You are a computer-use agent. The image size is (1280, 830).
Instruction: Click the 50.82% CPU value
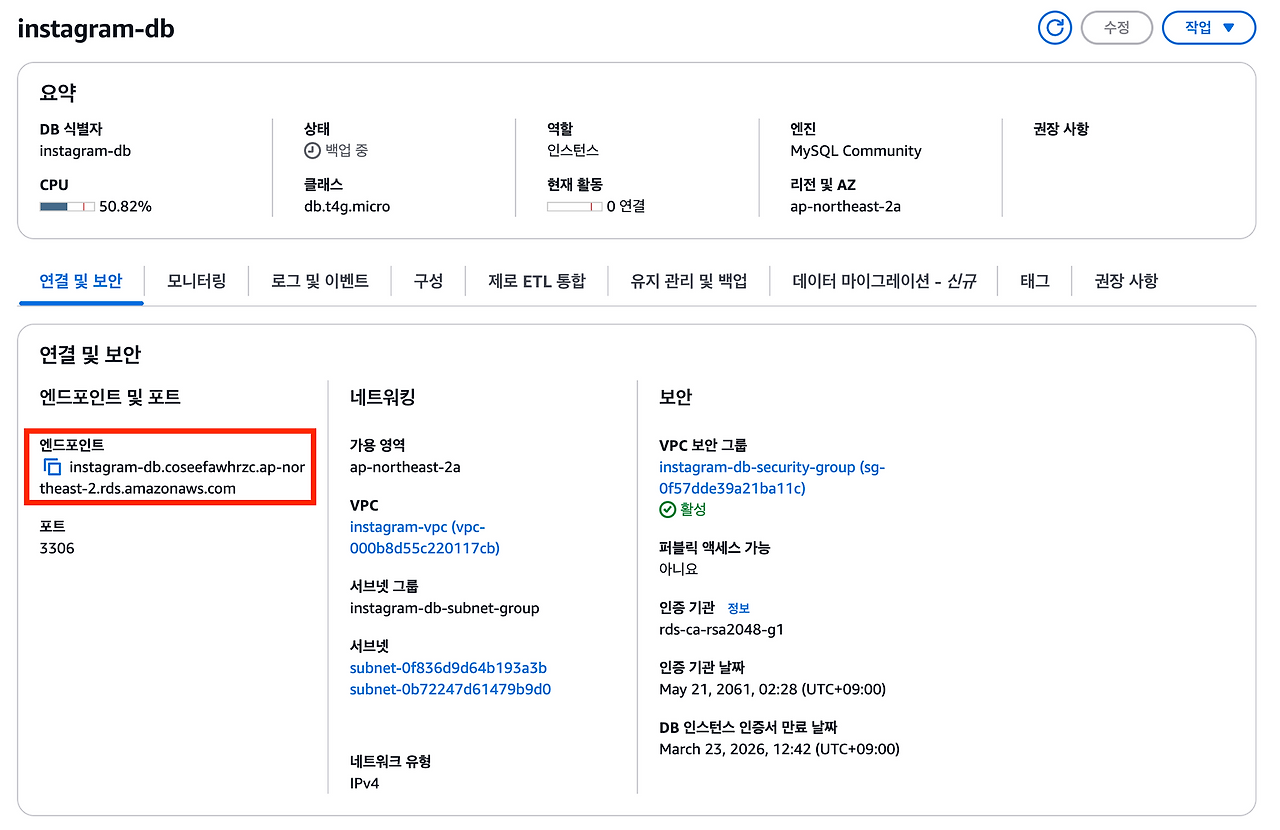(125, 206)
